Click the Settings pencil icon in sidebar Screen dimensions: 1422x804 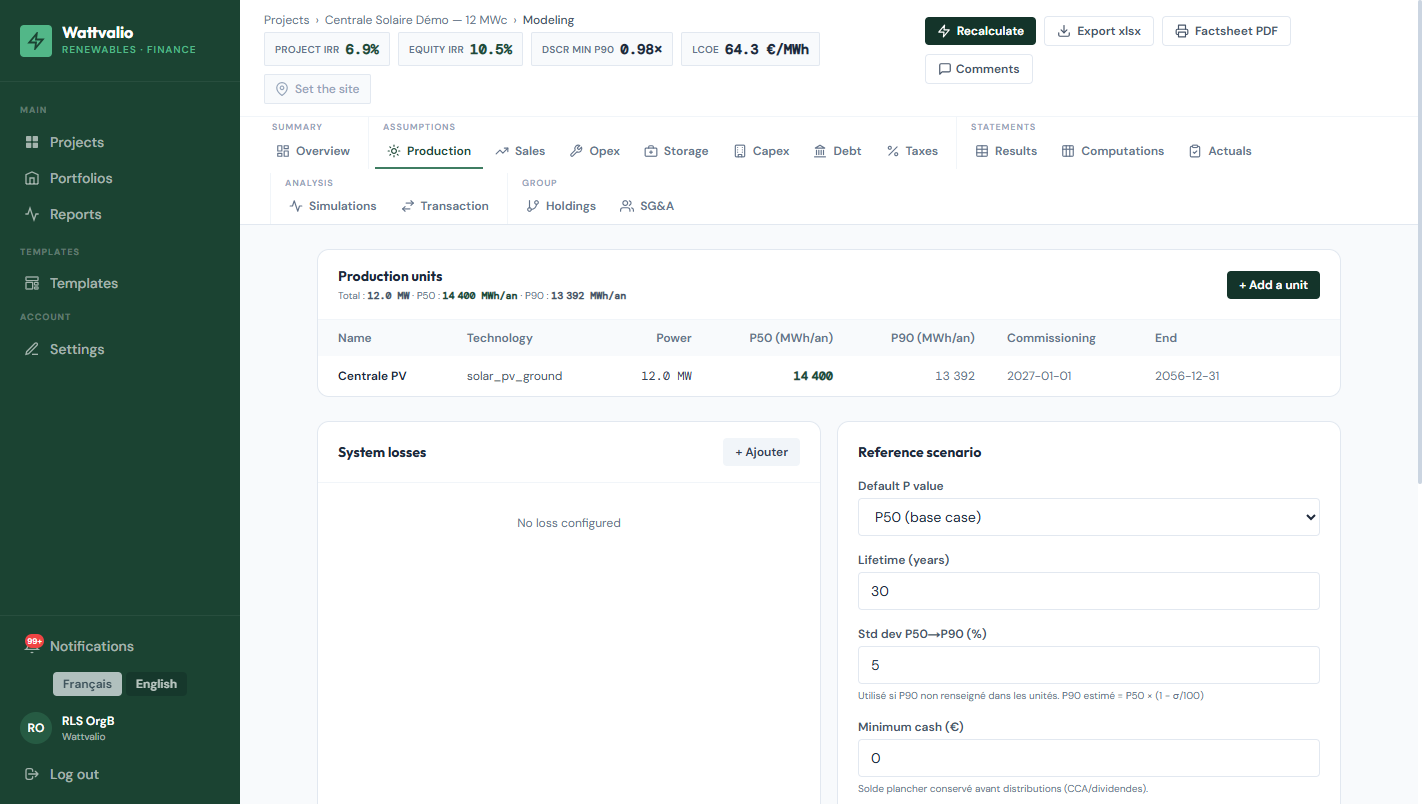tap(32, 349)
